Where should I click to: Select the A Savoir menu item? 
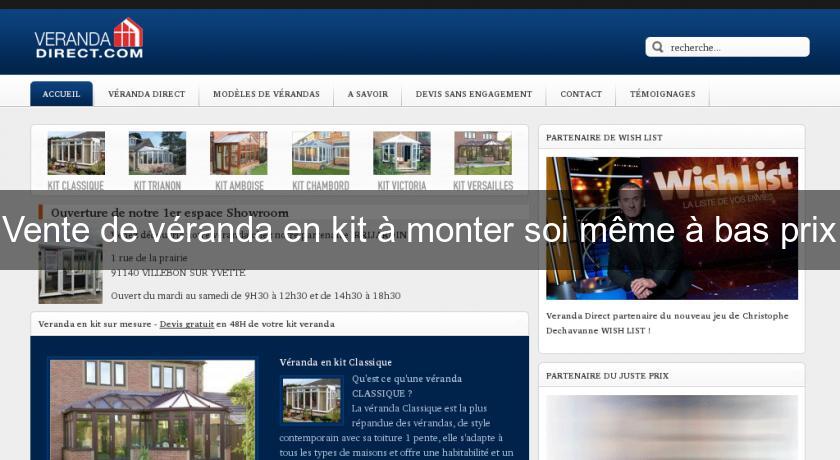click(368, 94)
